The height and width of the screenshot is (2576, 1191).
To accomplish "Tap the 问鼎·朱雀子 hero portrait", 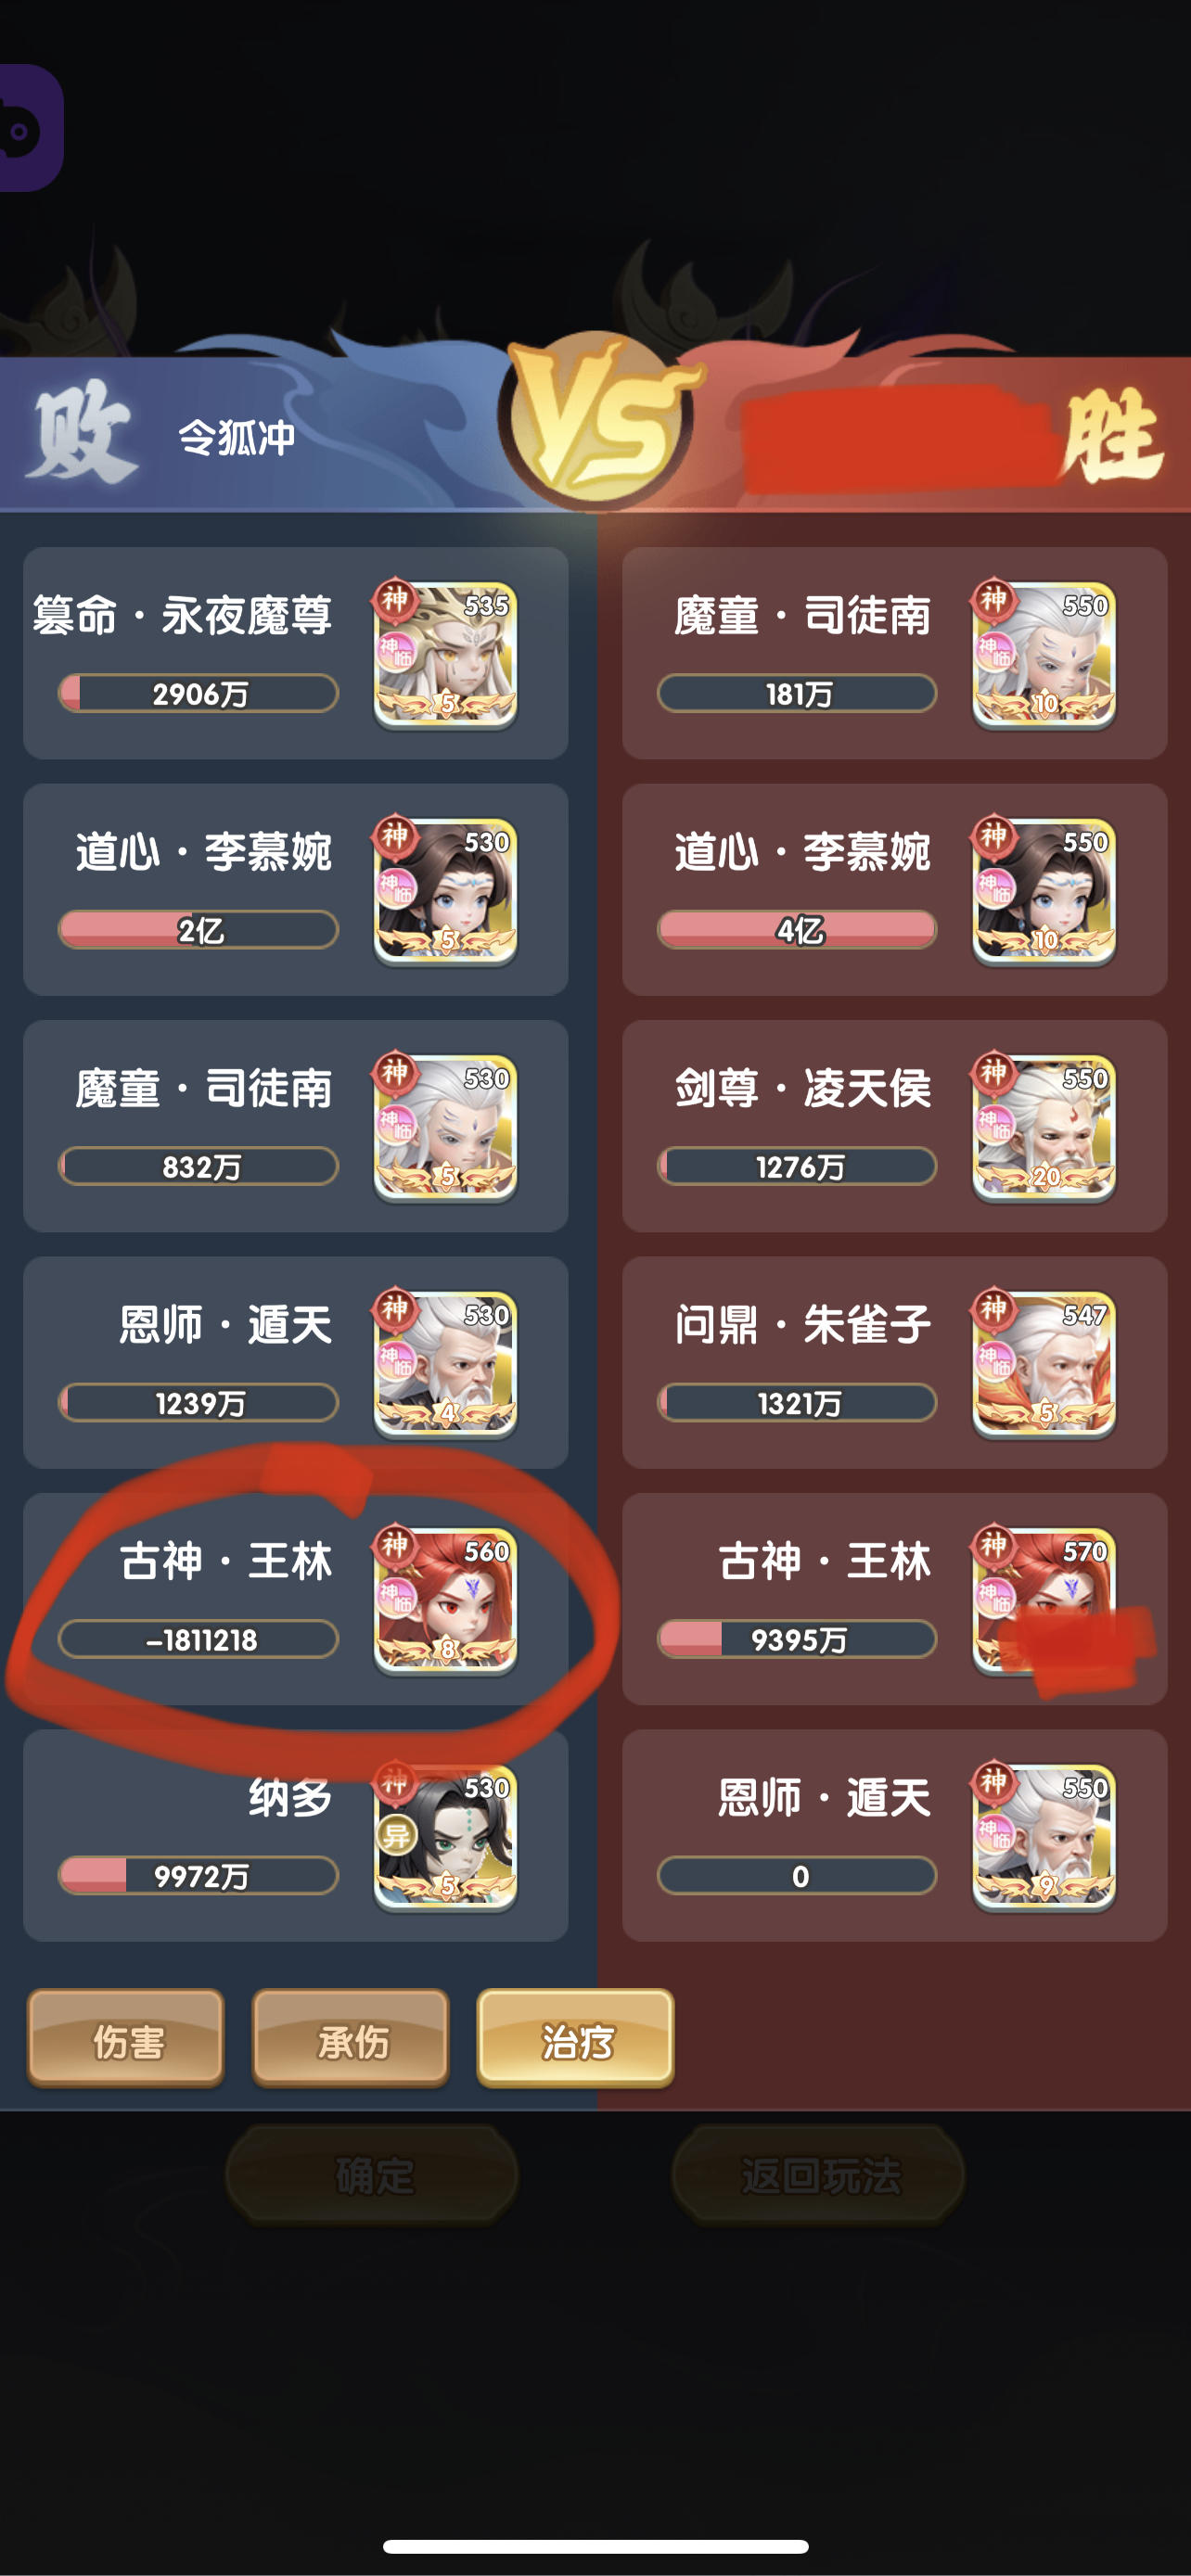I will tap(1043, 1364).
